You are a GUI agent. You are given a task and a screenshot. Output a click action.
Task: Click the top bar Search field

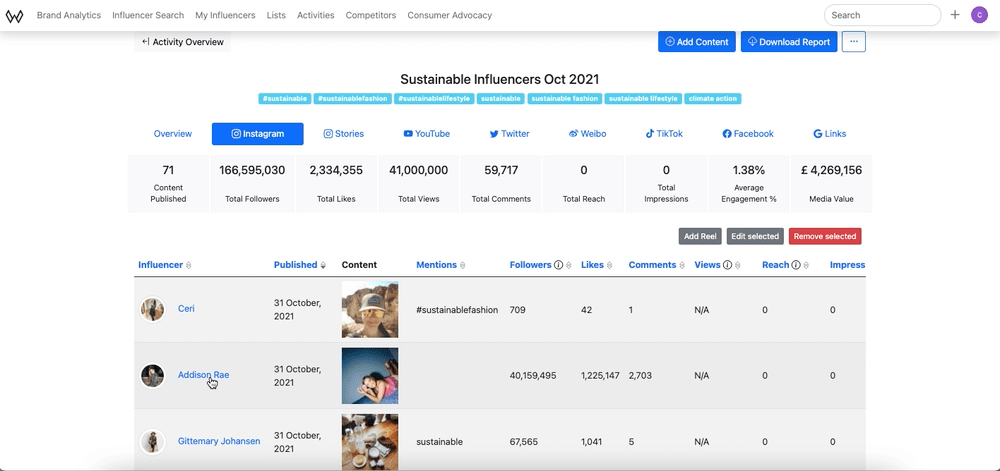882,15
